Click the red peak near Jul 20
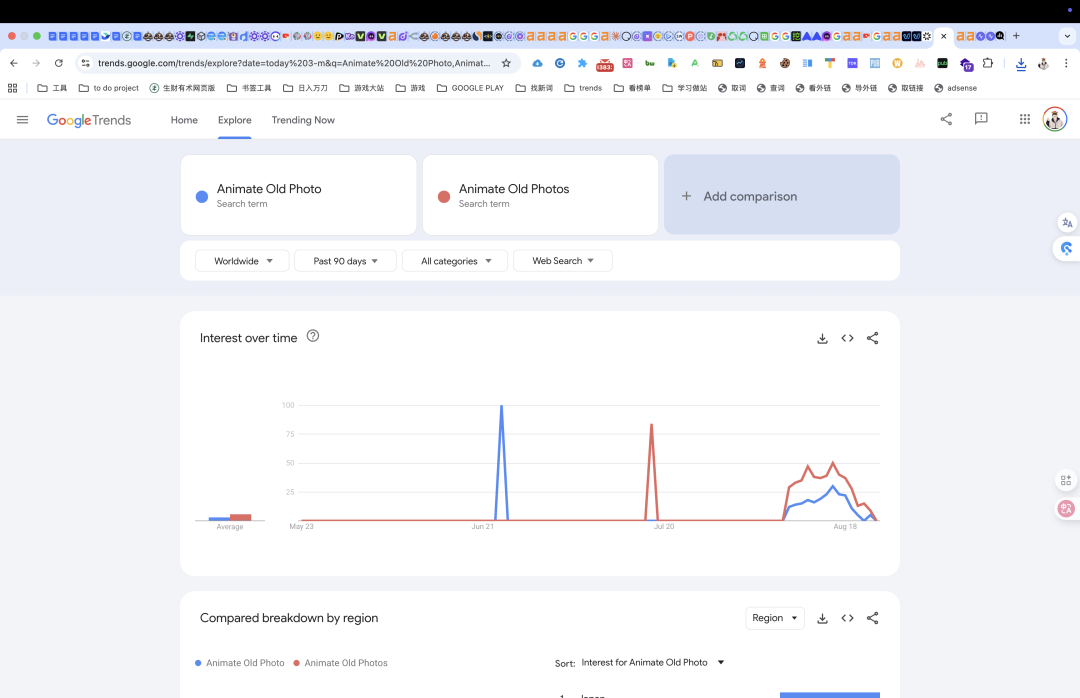 point(652,425)
